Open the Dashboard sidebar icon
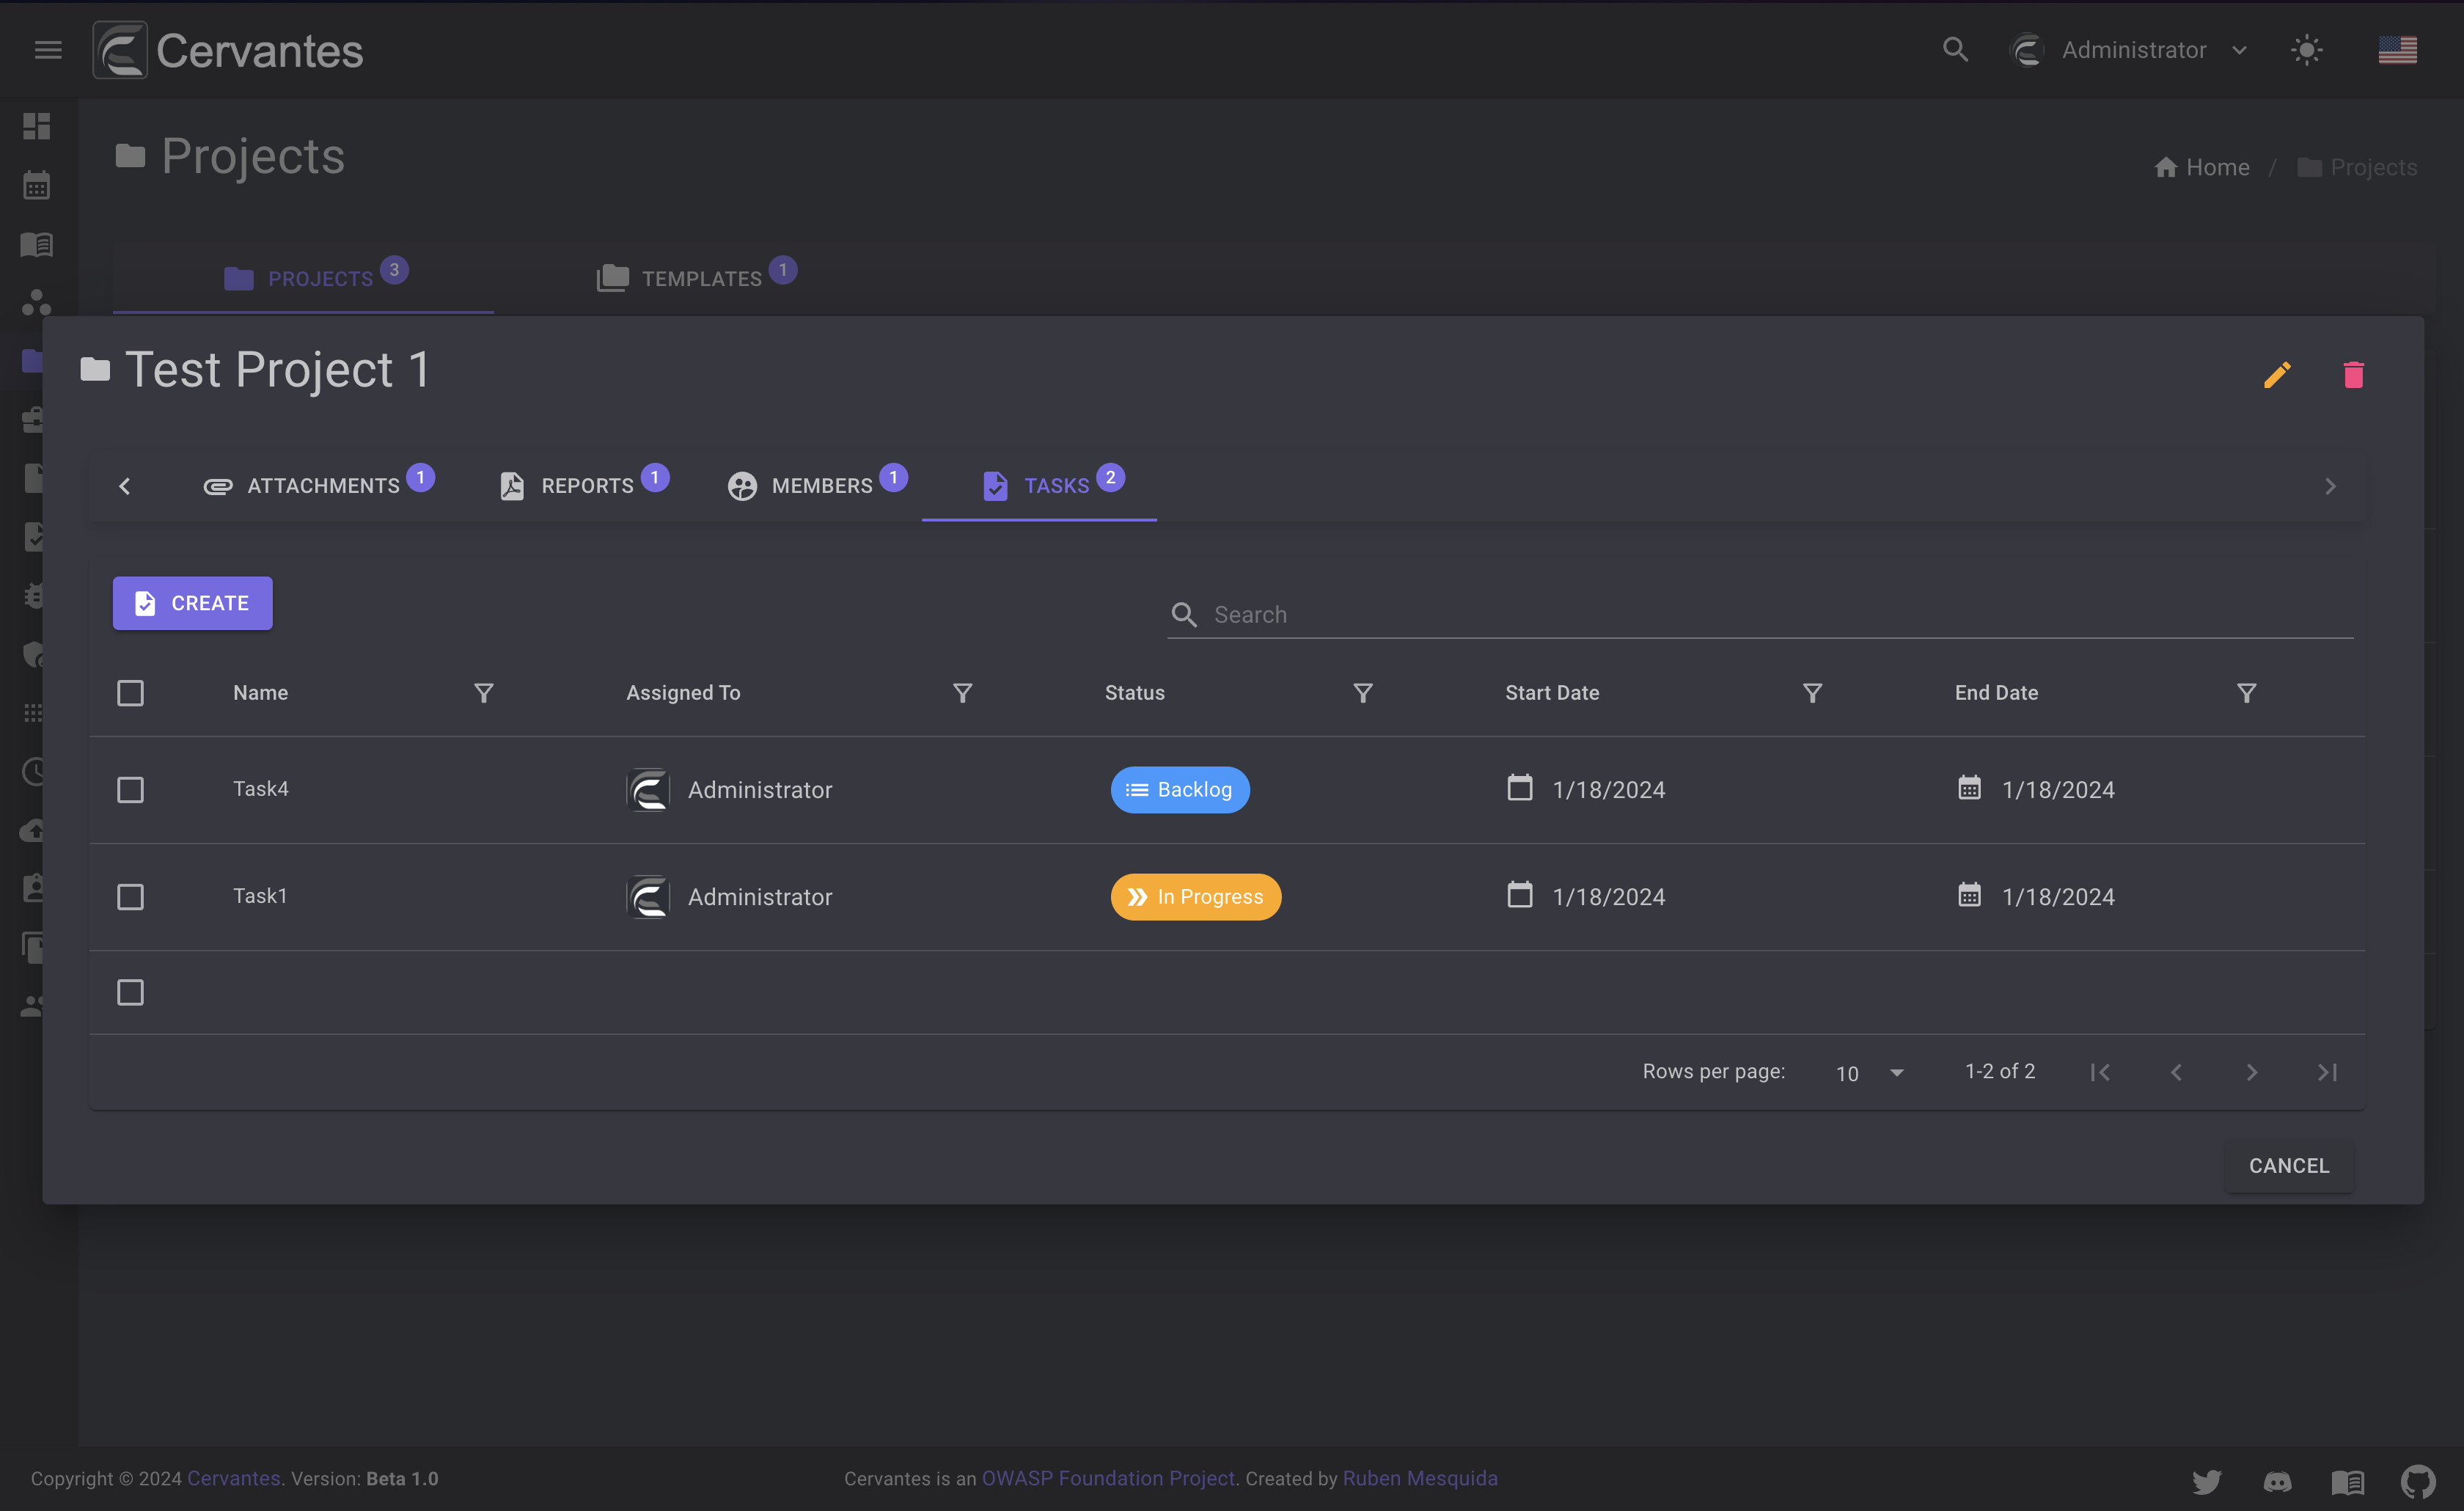 [x=37, y=126]
